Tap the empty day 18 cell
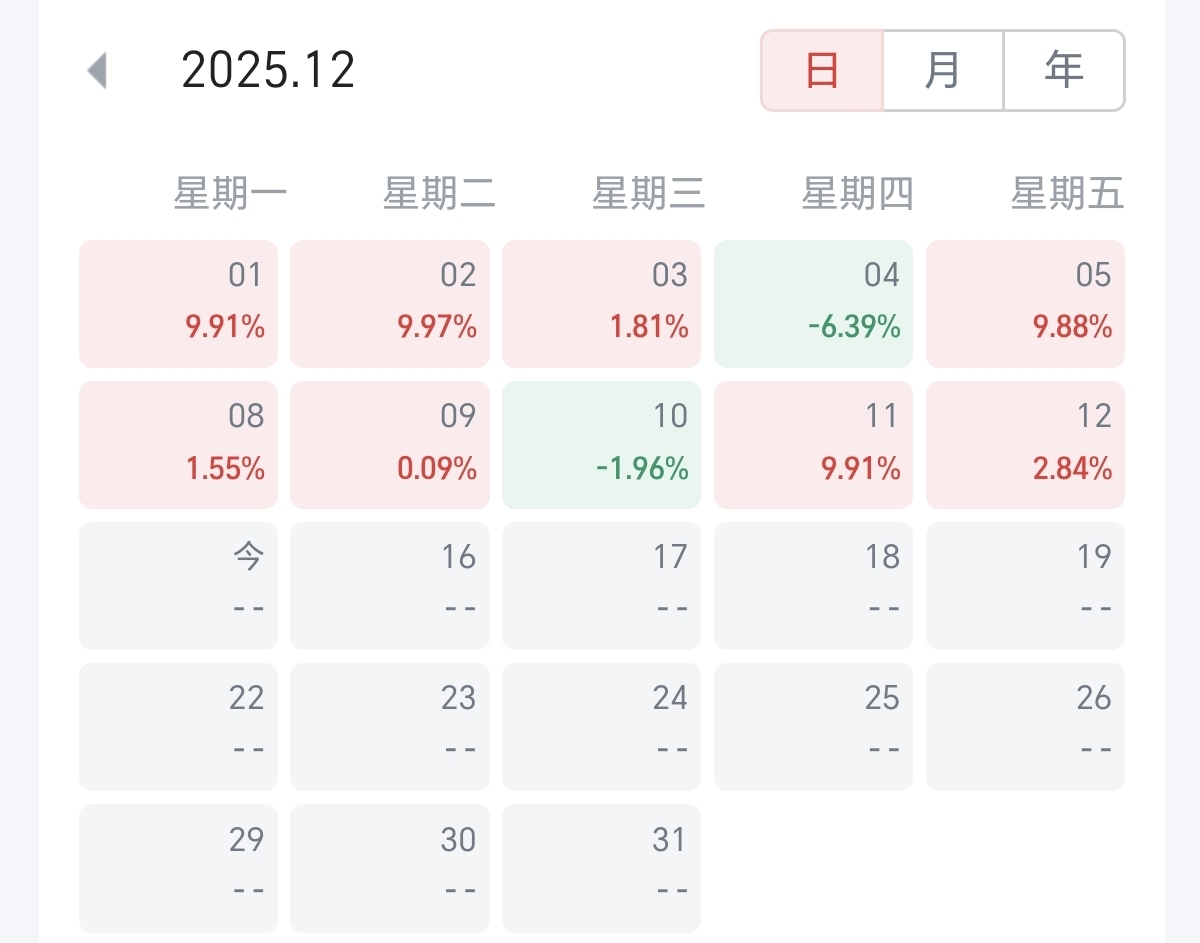This screenshot has height=943, width=1200. (813, 586)
